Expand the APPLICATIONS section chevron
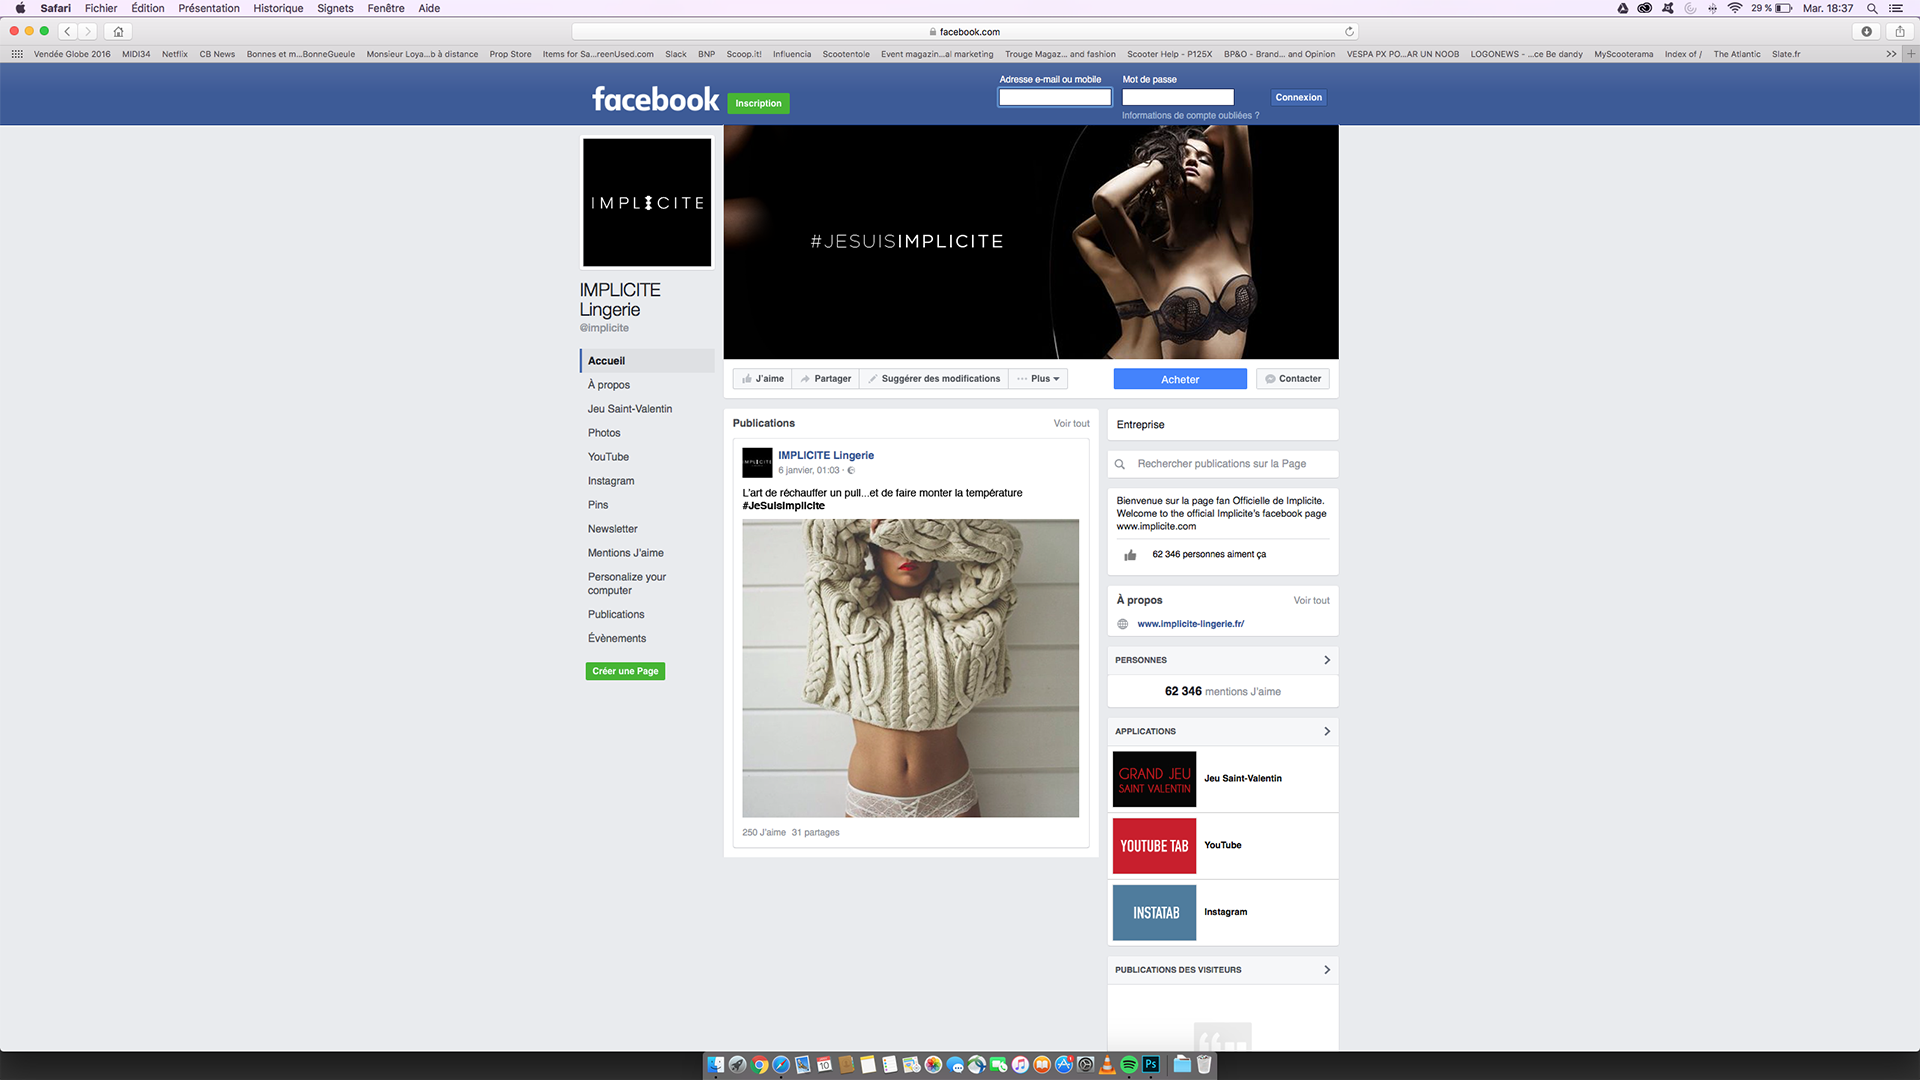The width and height of the screenshot is (1920, 1080). pyautogui.click(x=1326, y=731)
